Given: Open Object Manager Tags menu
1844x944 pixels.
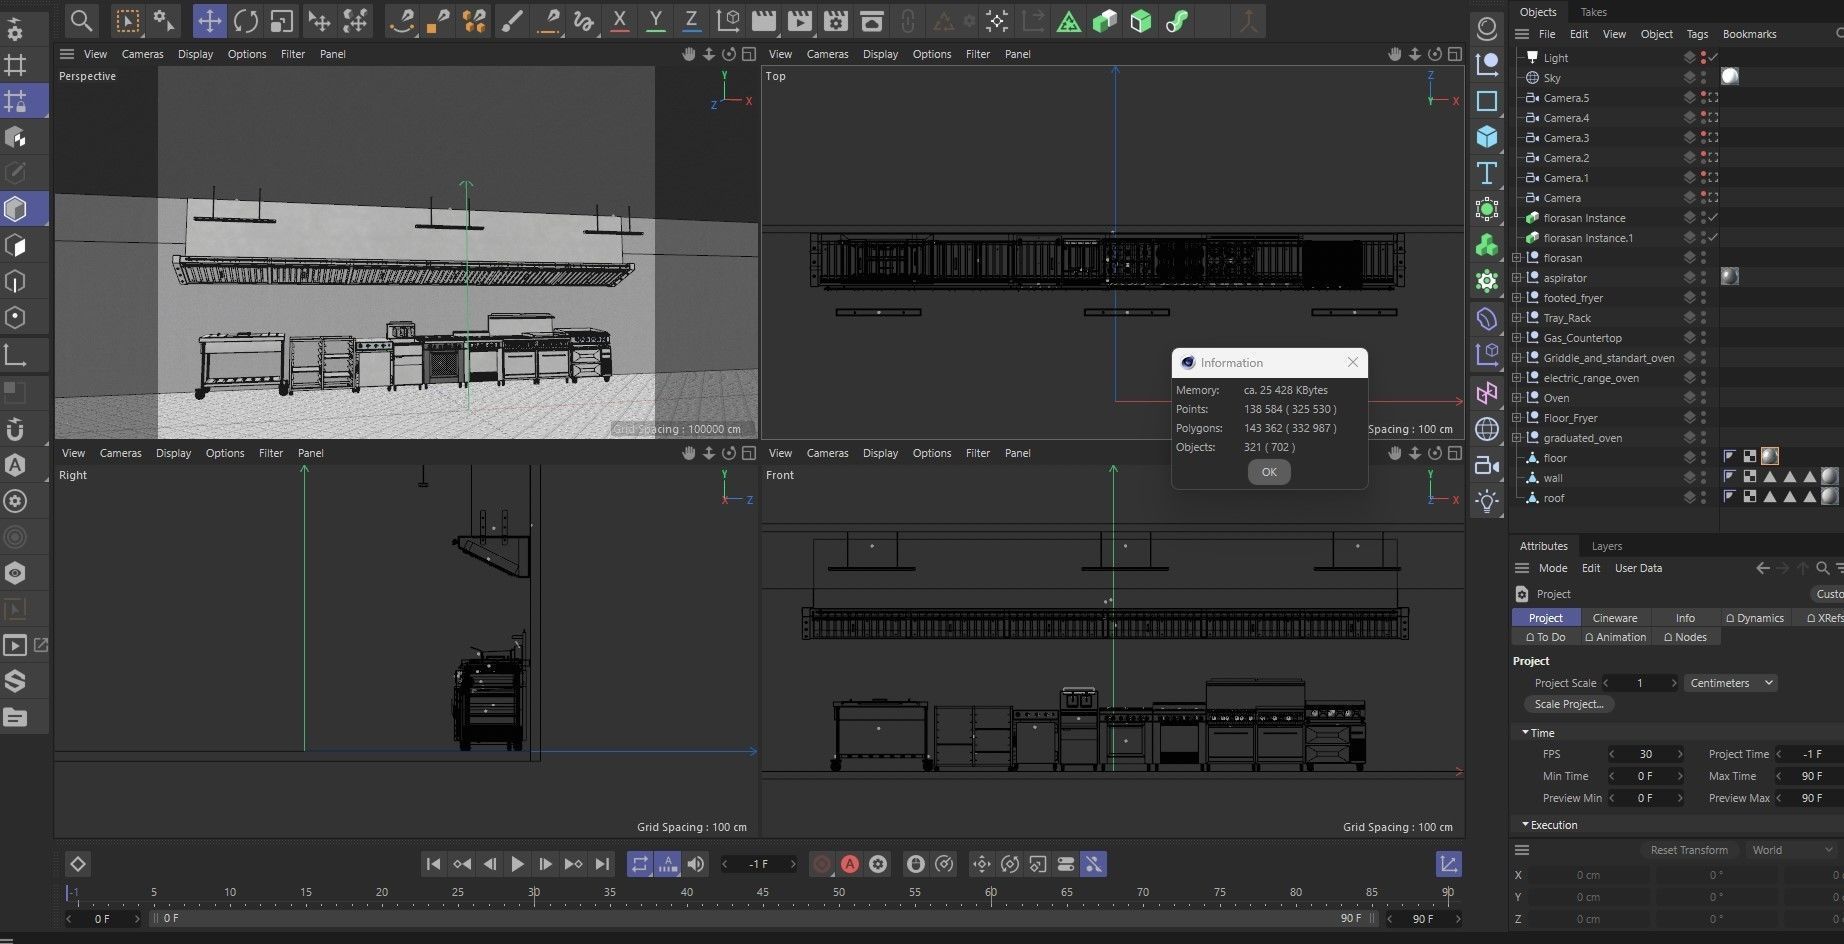Looking at the screenshot, I should pos(1698,34).
